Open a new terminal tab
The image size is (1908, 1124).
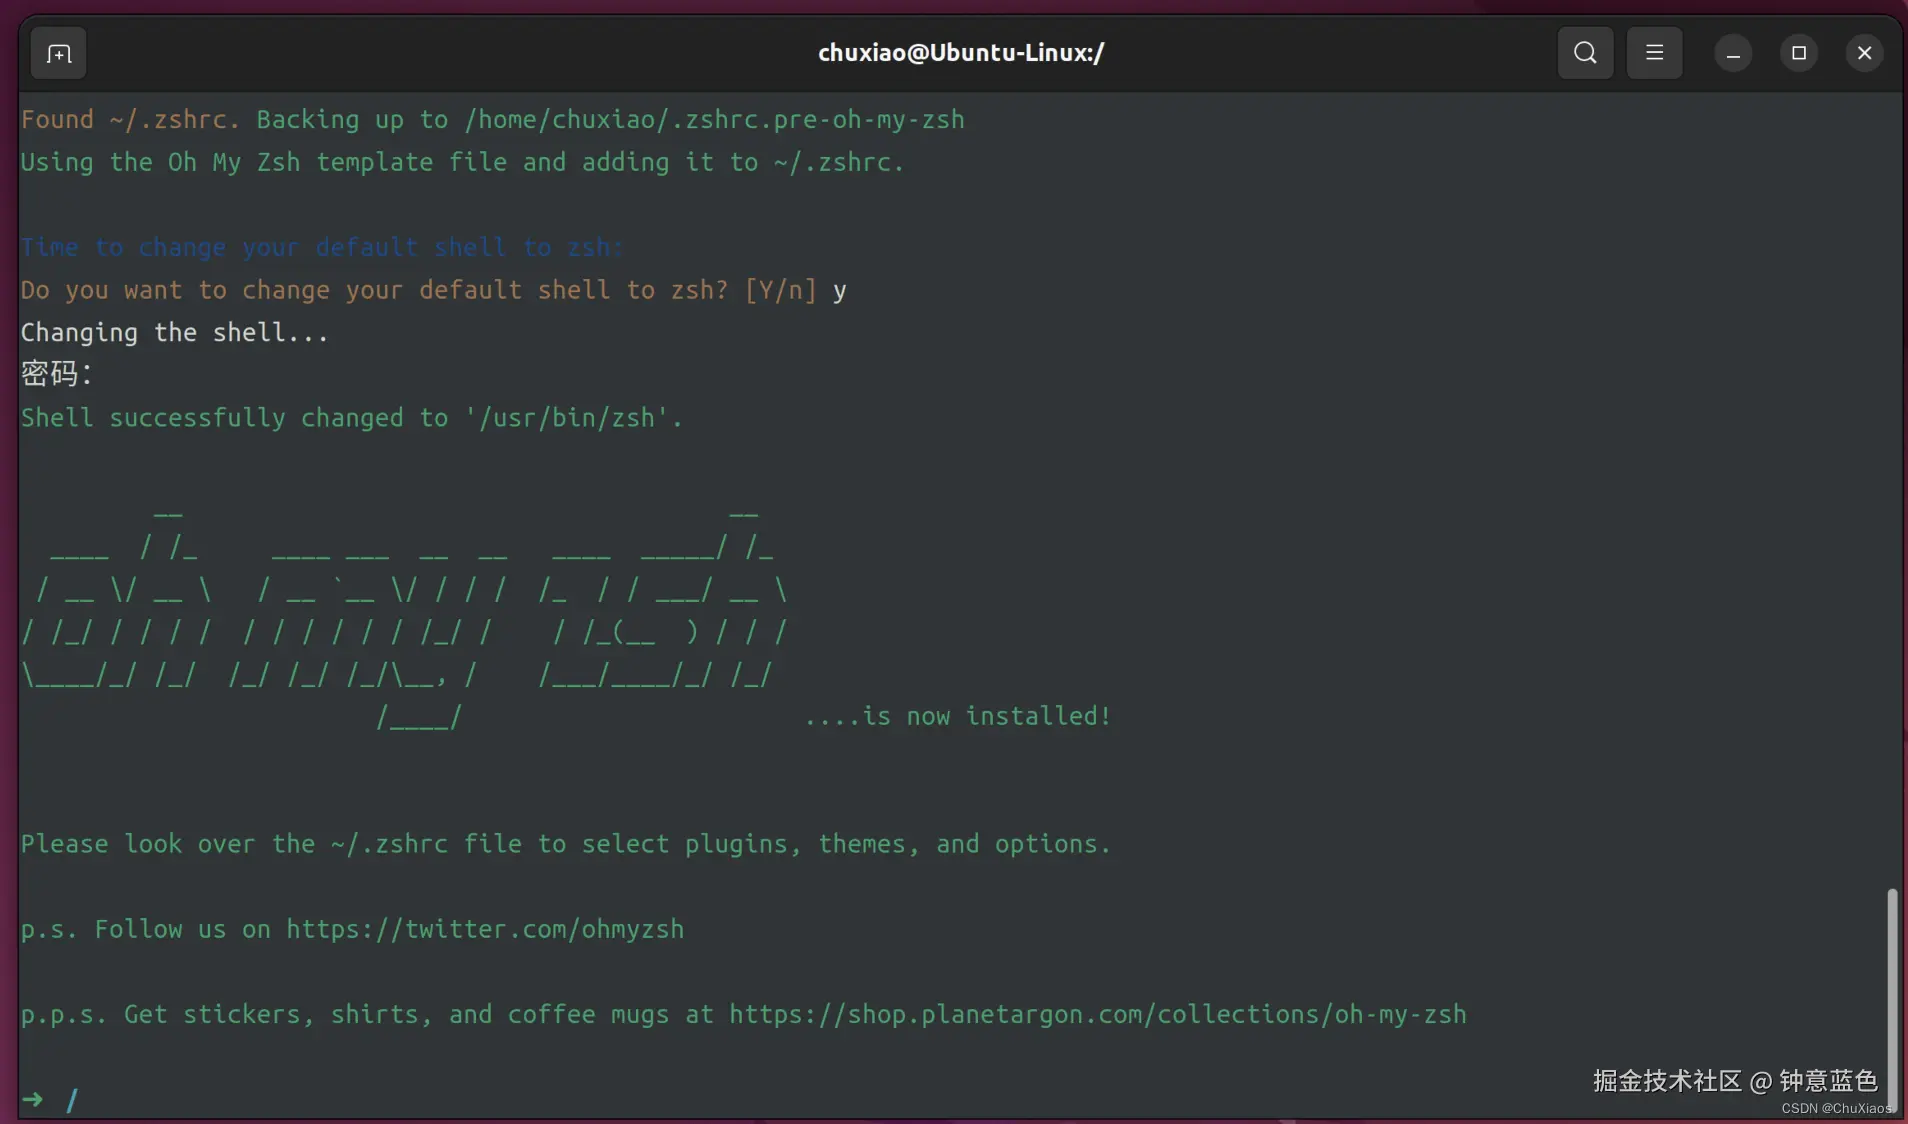coord(59,53)
